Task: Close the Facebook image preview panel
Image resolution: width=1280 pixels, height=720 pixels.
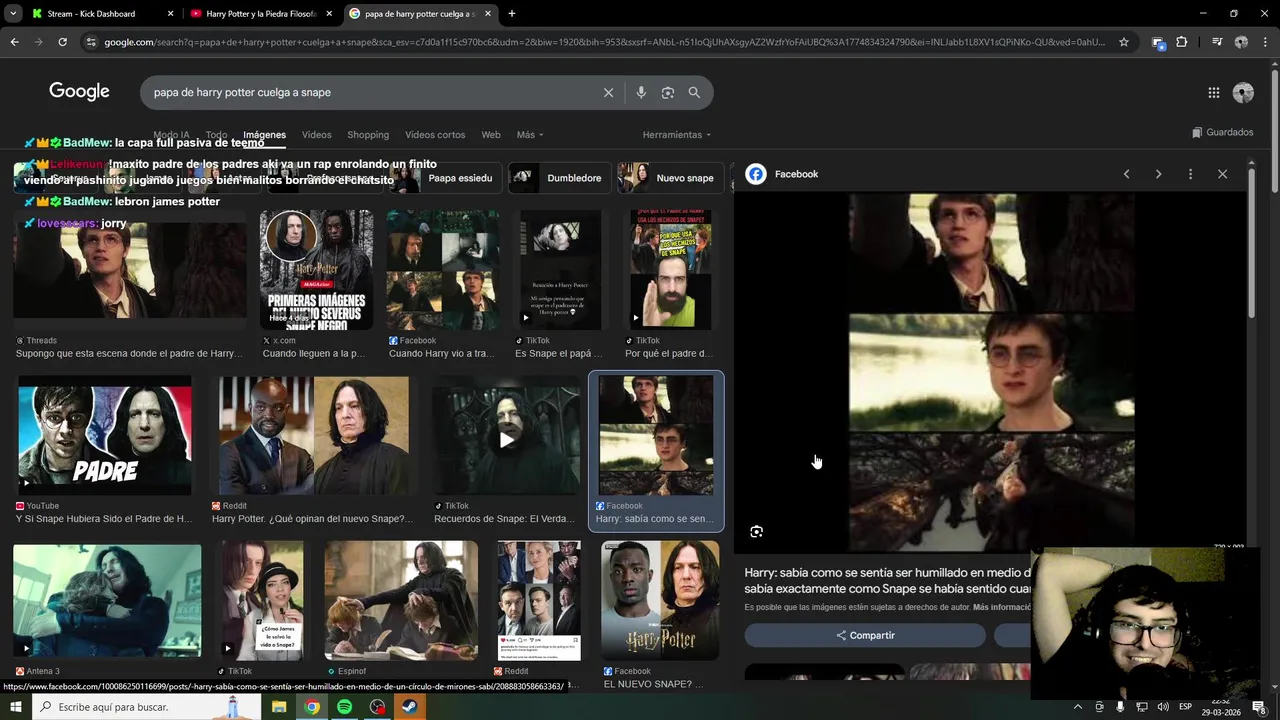Action: coord(1222,174)
